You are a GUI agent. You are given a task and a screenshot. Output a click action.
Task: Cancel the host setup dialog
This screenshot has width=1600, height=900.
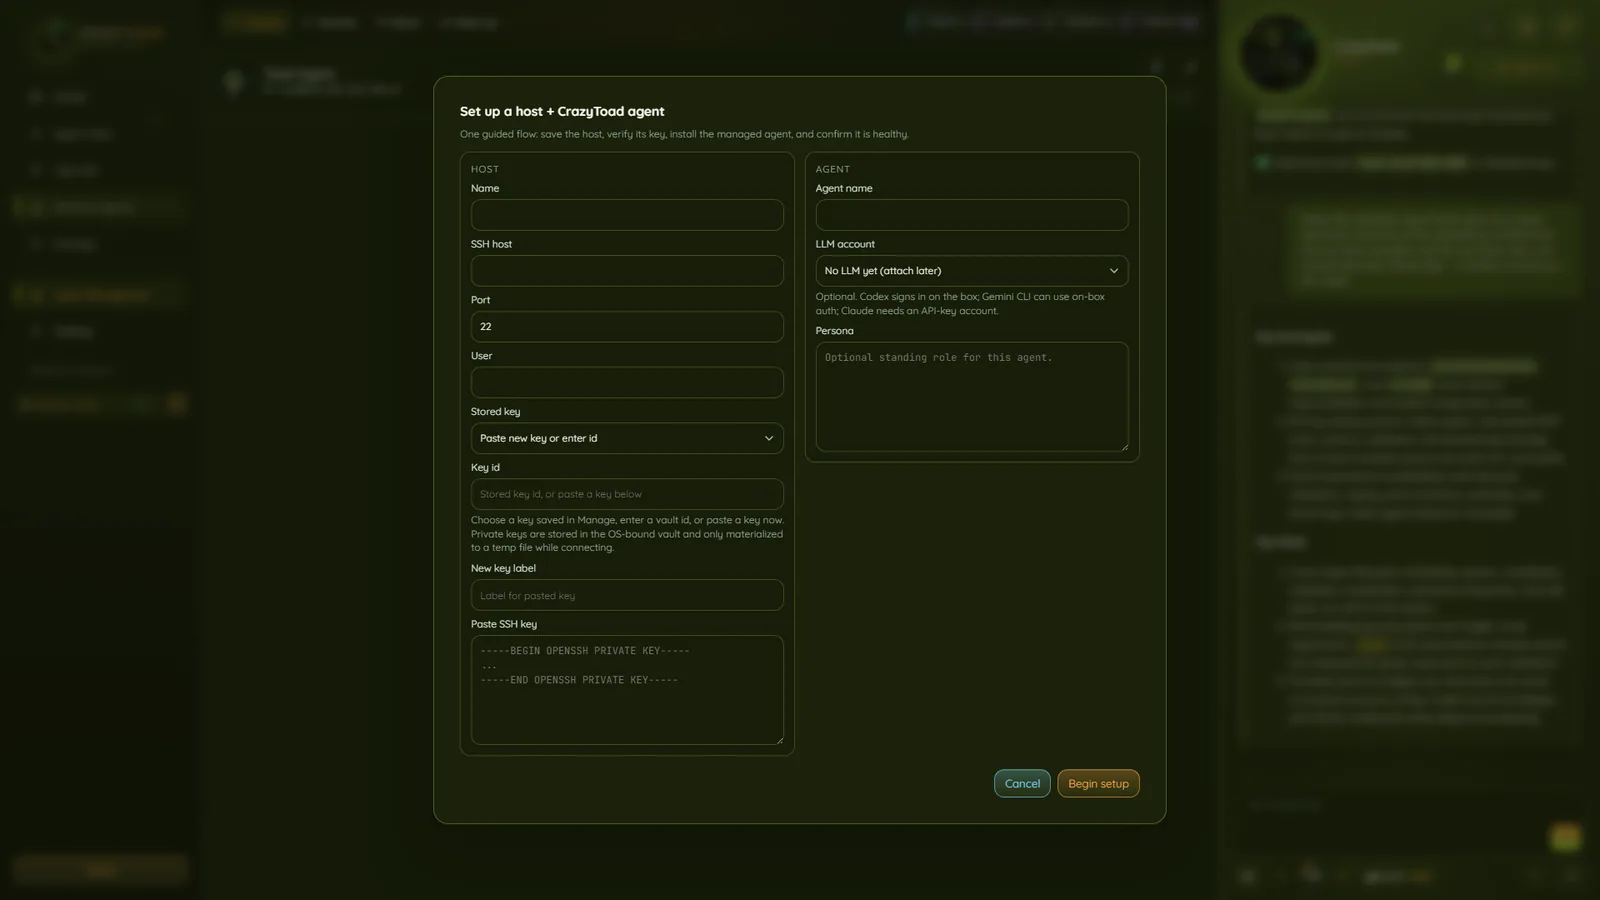(1022, 783)
